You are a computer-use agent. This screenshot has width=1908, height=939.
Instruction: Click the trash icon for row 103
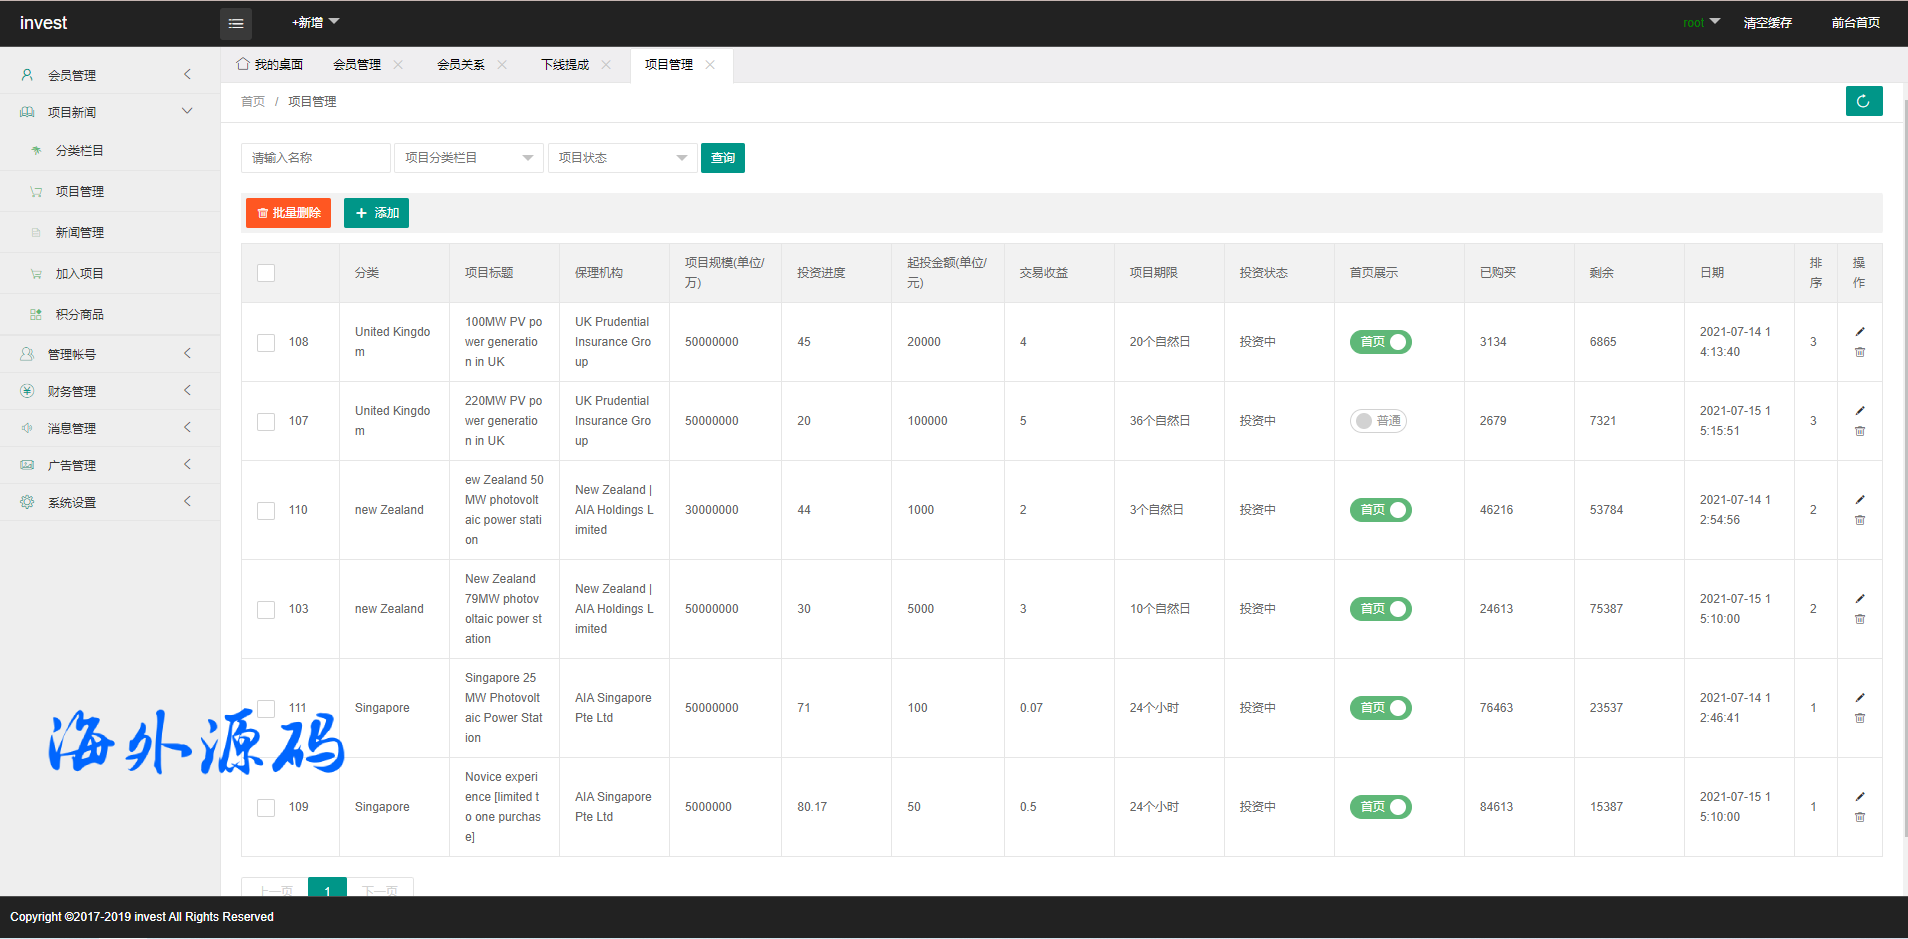tap(1860, 619)
